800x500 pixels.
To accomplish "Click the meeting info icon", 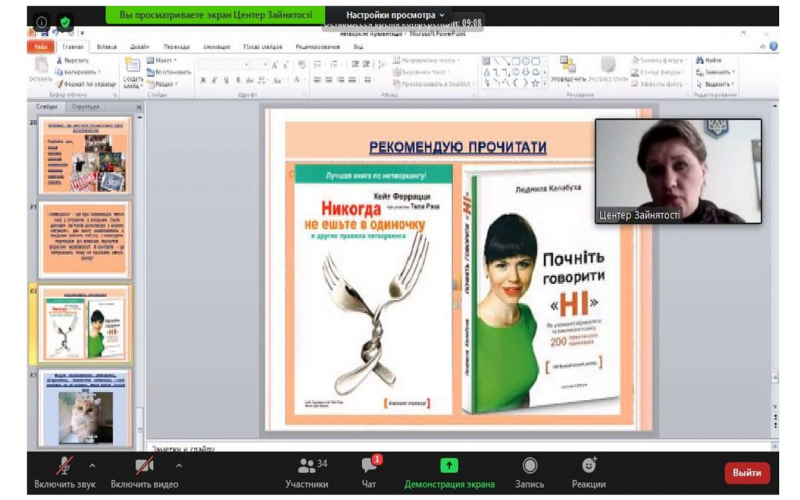I will click(x=41, y=22).
